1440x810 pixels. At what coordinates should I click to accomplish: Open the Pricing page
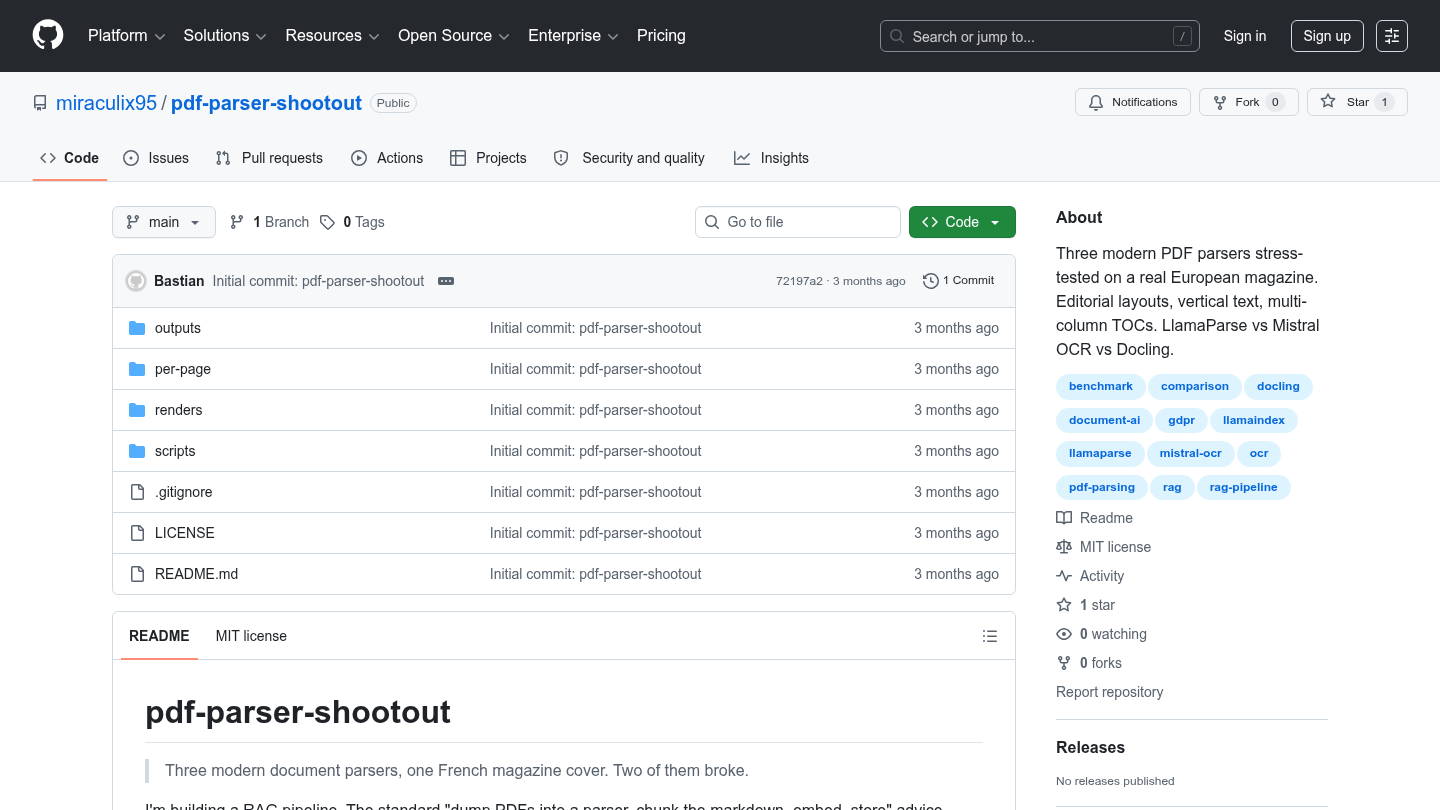pos(661,35)
